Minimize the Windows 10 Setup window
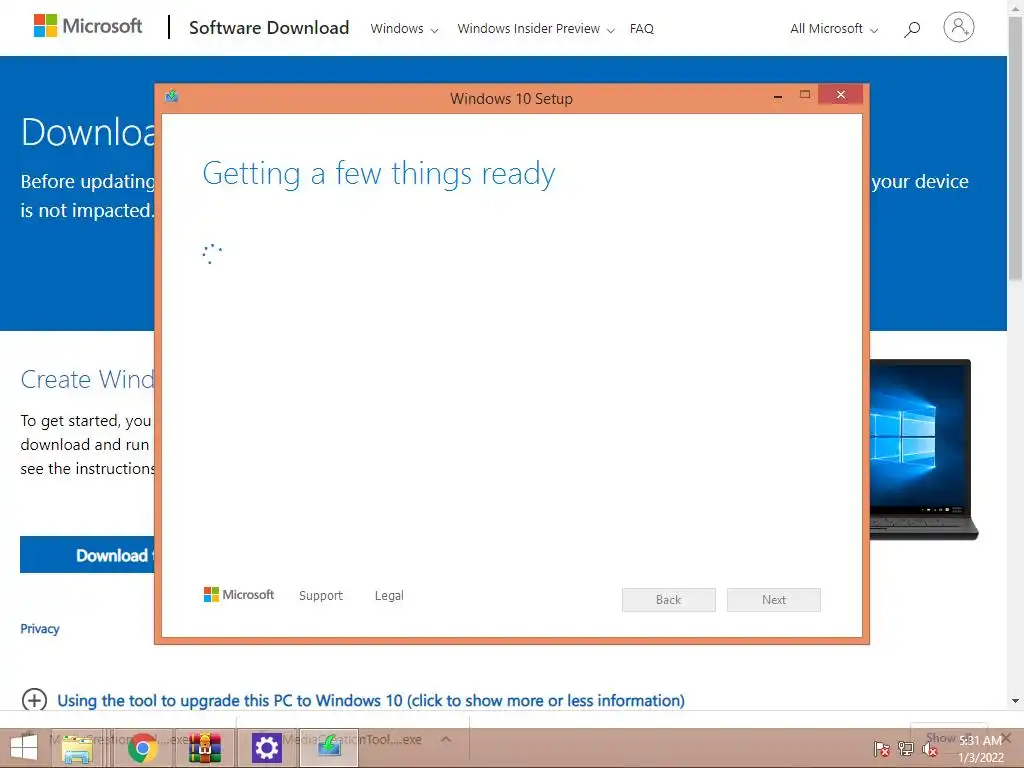Screen dimensions: 1024x768 pos(778,95)
